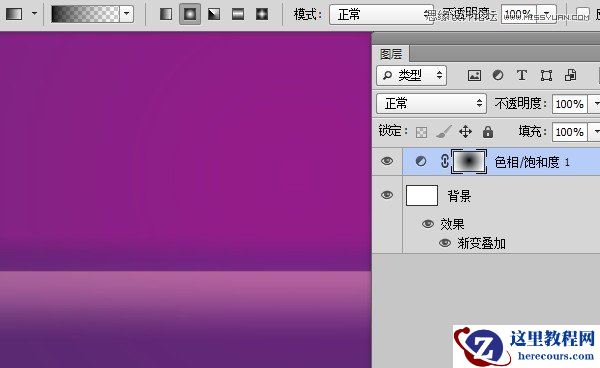Click the gradient tool preset icon
This screenshot has width=600, height=368.
click(14, 14)
